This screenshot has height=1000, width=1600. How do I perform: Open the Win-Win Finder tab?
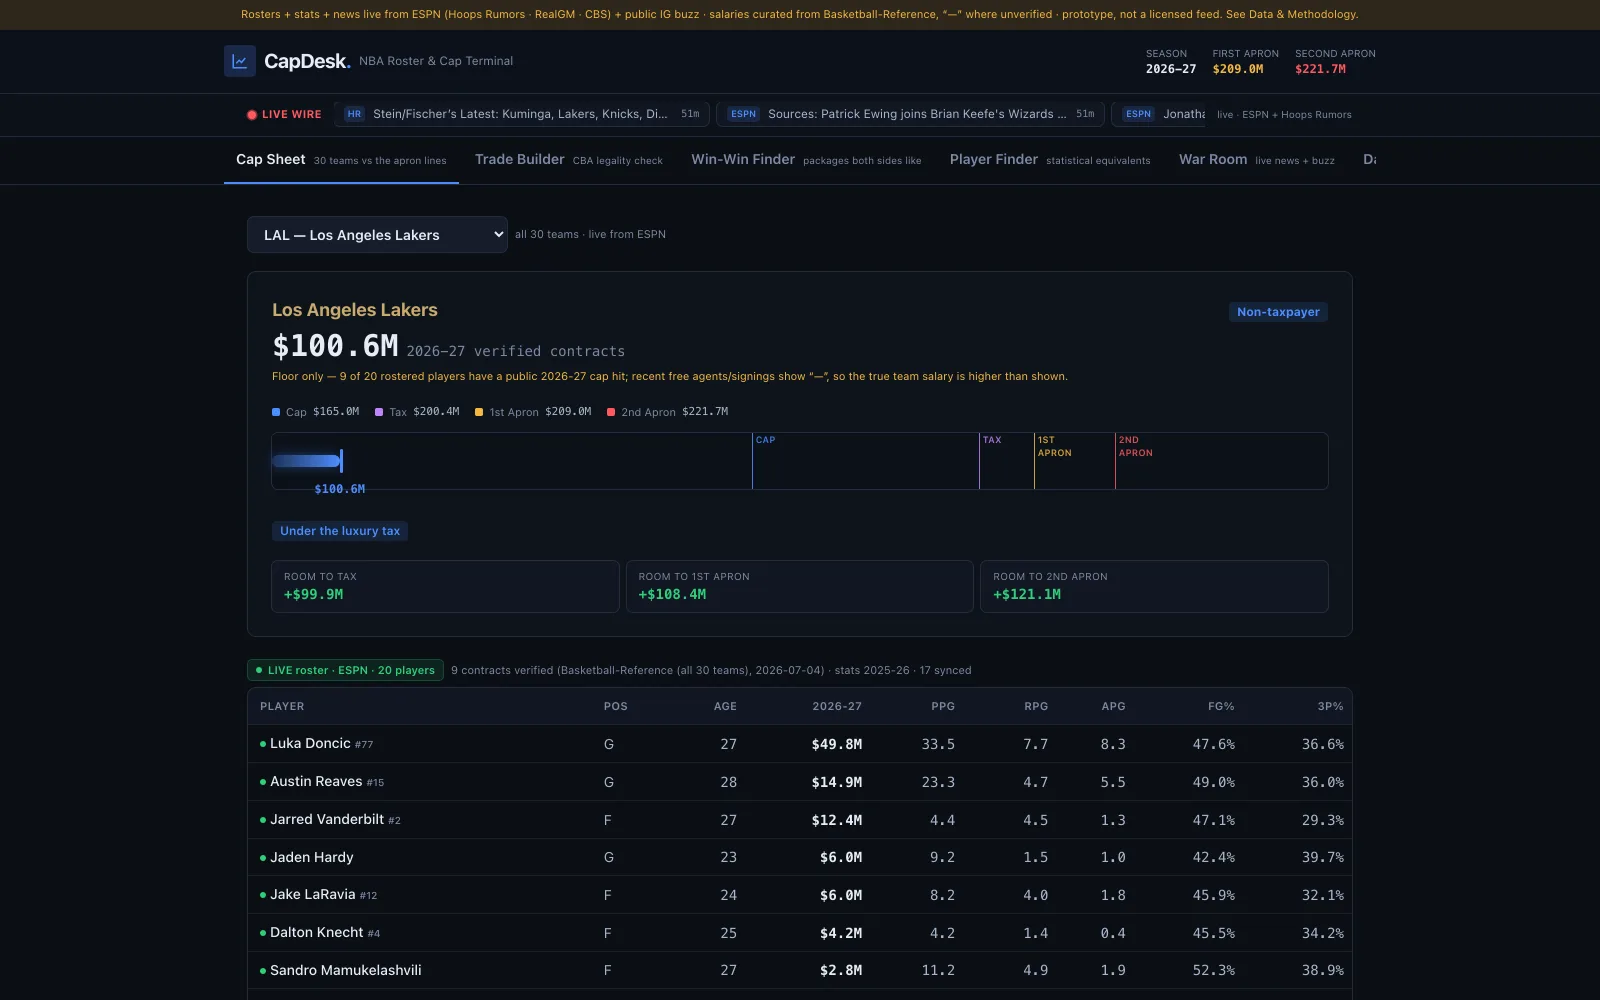(x=806, y=160)
